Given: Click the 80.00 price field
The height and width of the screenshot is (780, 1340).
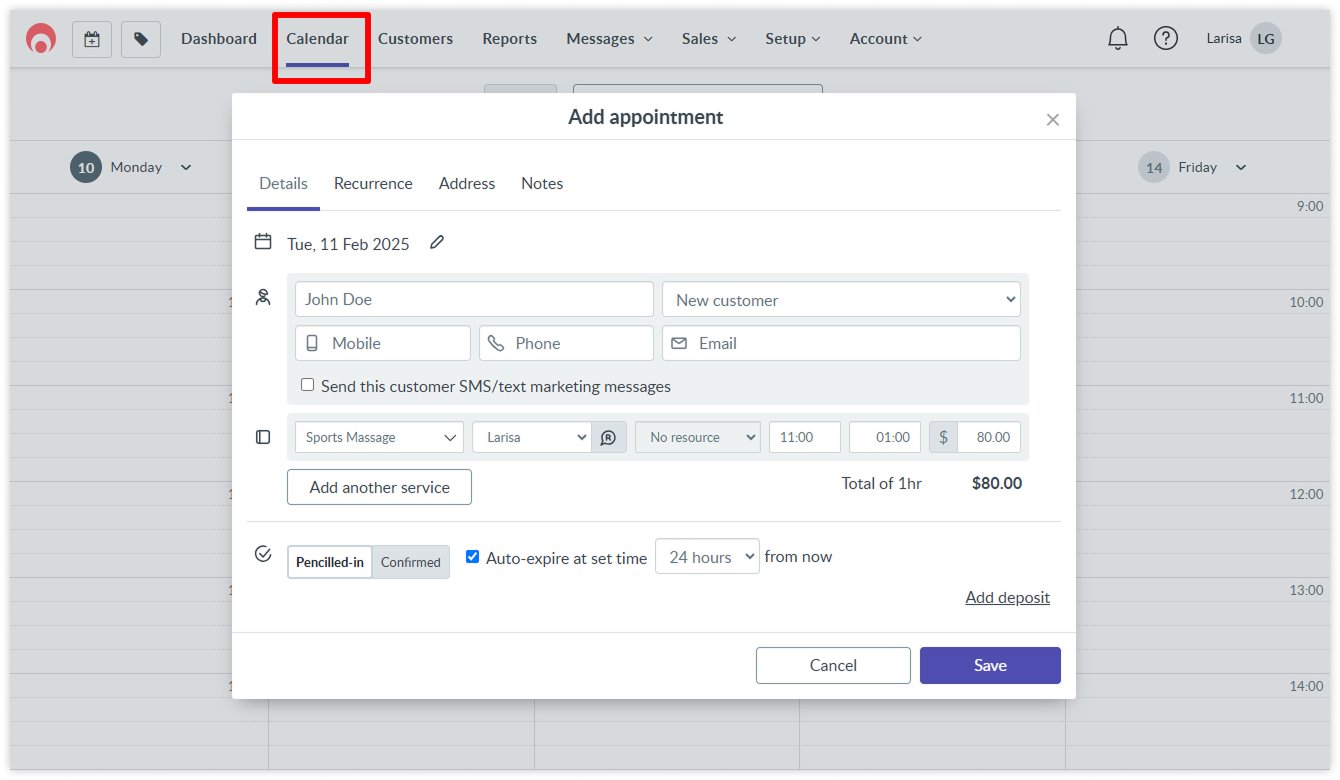Looking at the screenshot, I should [x=989, y=437].
